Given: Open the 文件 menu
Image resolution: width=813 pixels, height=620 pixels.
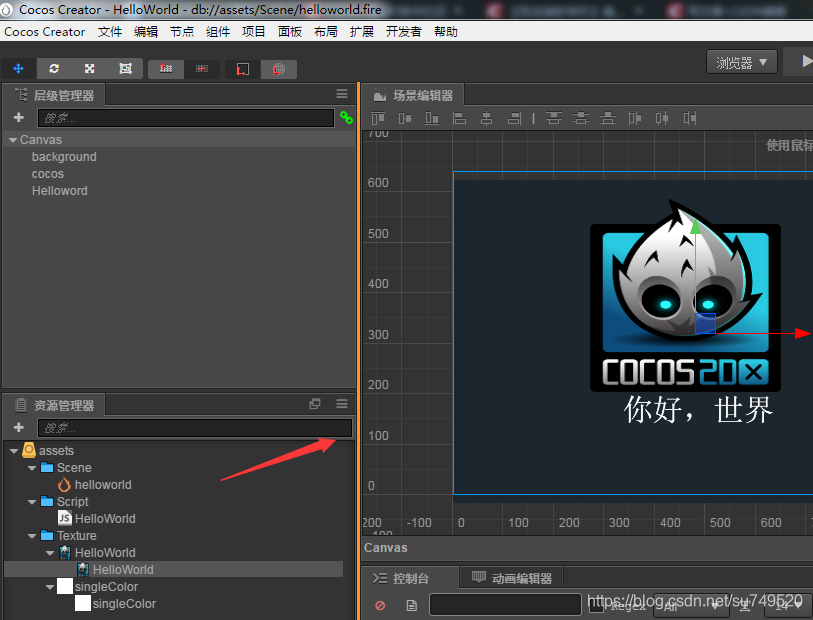Looking at the screenshot, I should point(110,32).
